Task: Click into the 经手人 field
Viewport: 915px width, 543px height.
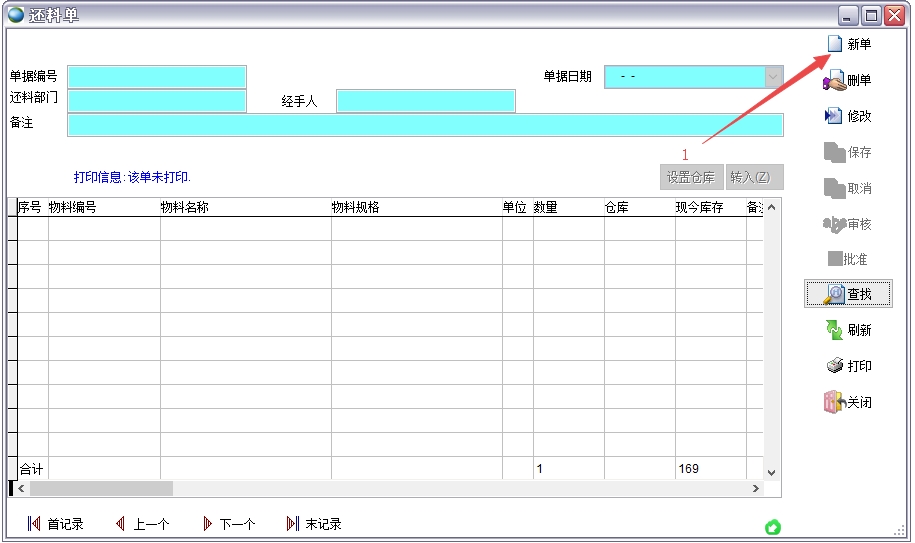Action: [426, 101]
